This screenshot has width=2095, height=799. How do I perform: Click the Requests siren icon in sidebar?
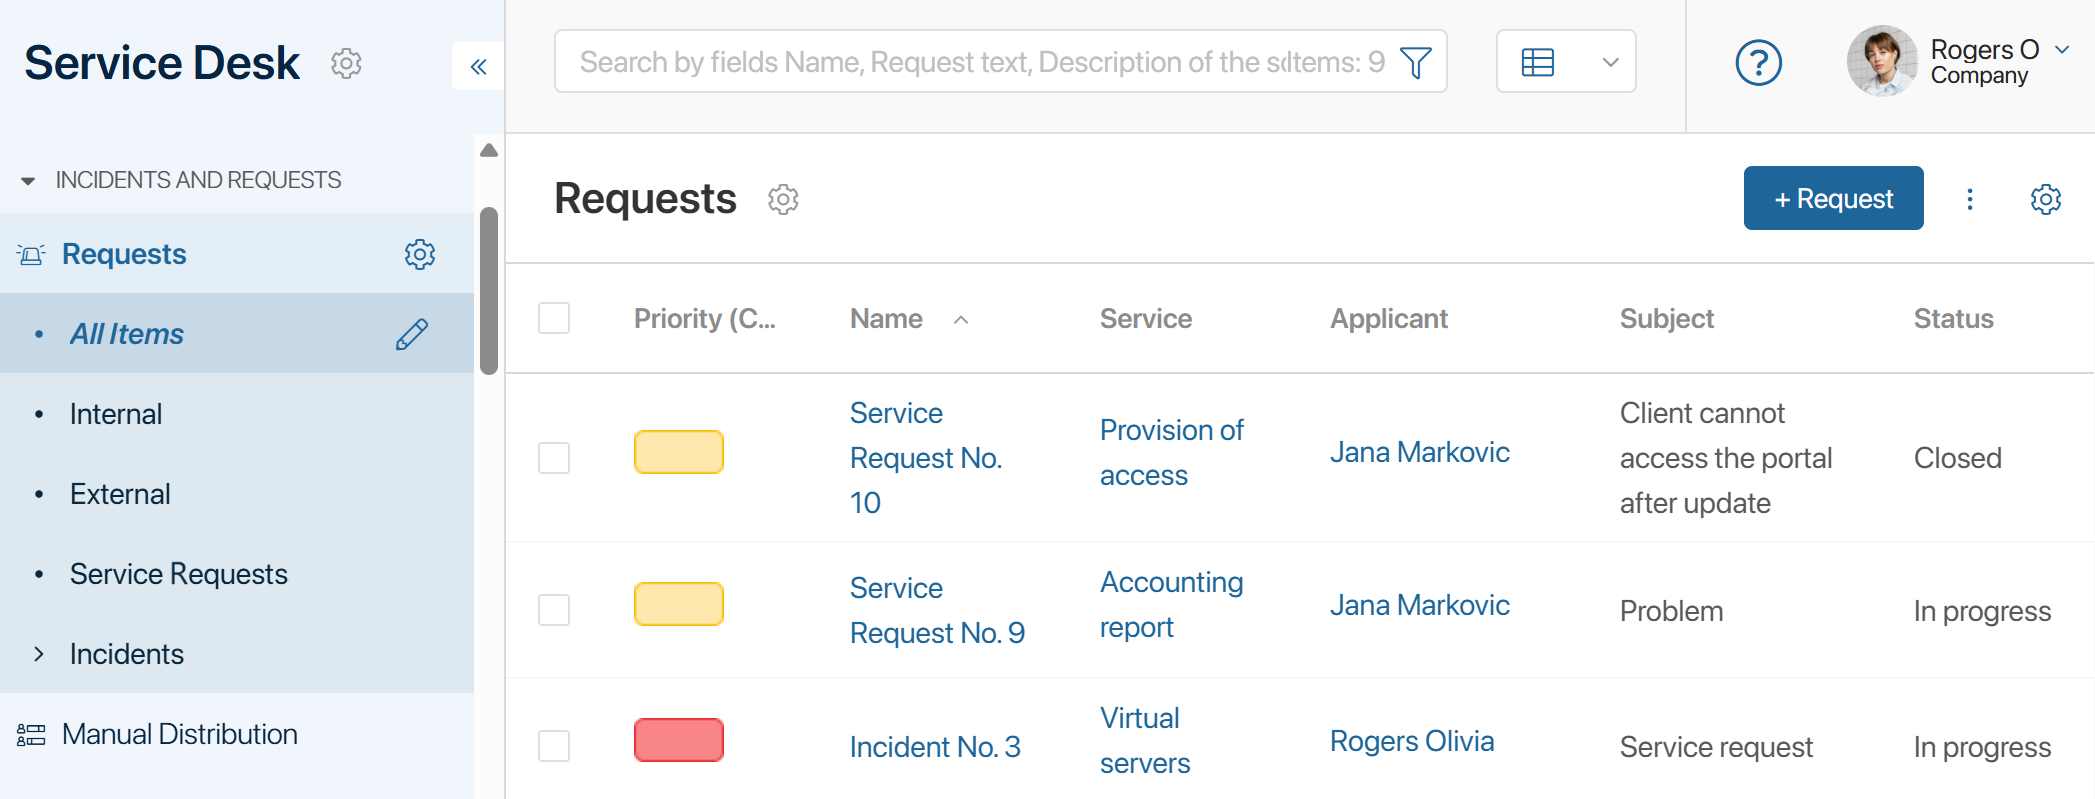(31, 255)
